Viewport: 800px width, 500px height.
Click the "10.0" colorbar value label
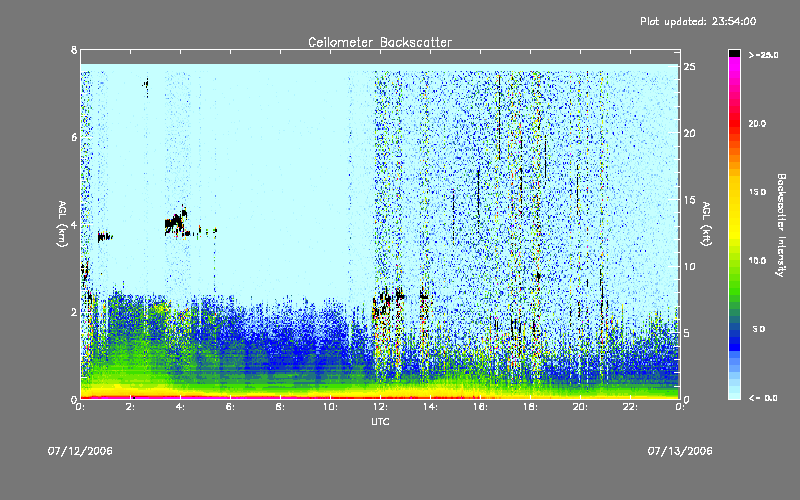757,261
